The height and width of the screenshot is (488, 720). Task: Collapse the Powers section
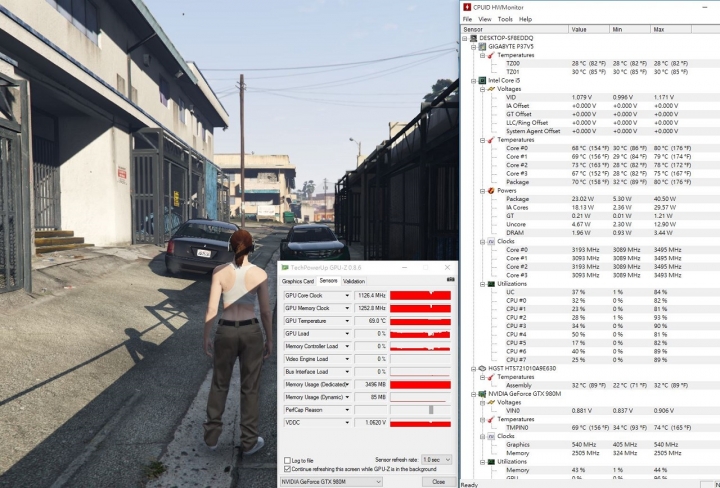[482, 191]
